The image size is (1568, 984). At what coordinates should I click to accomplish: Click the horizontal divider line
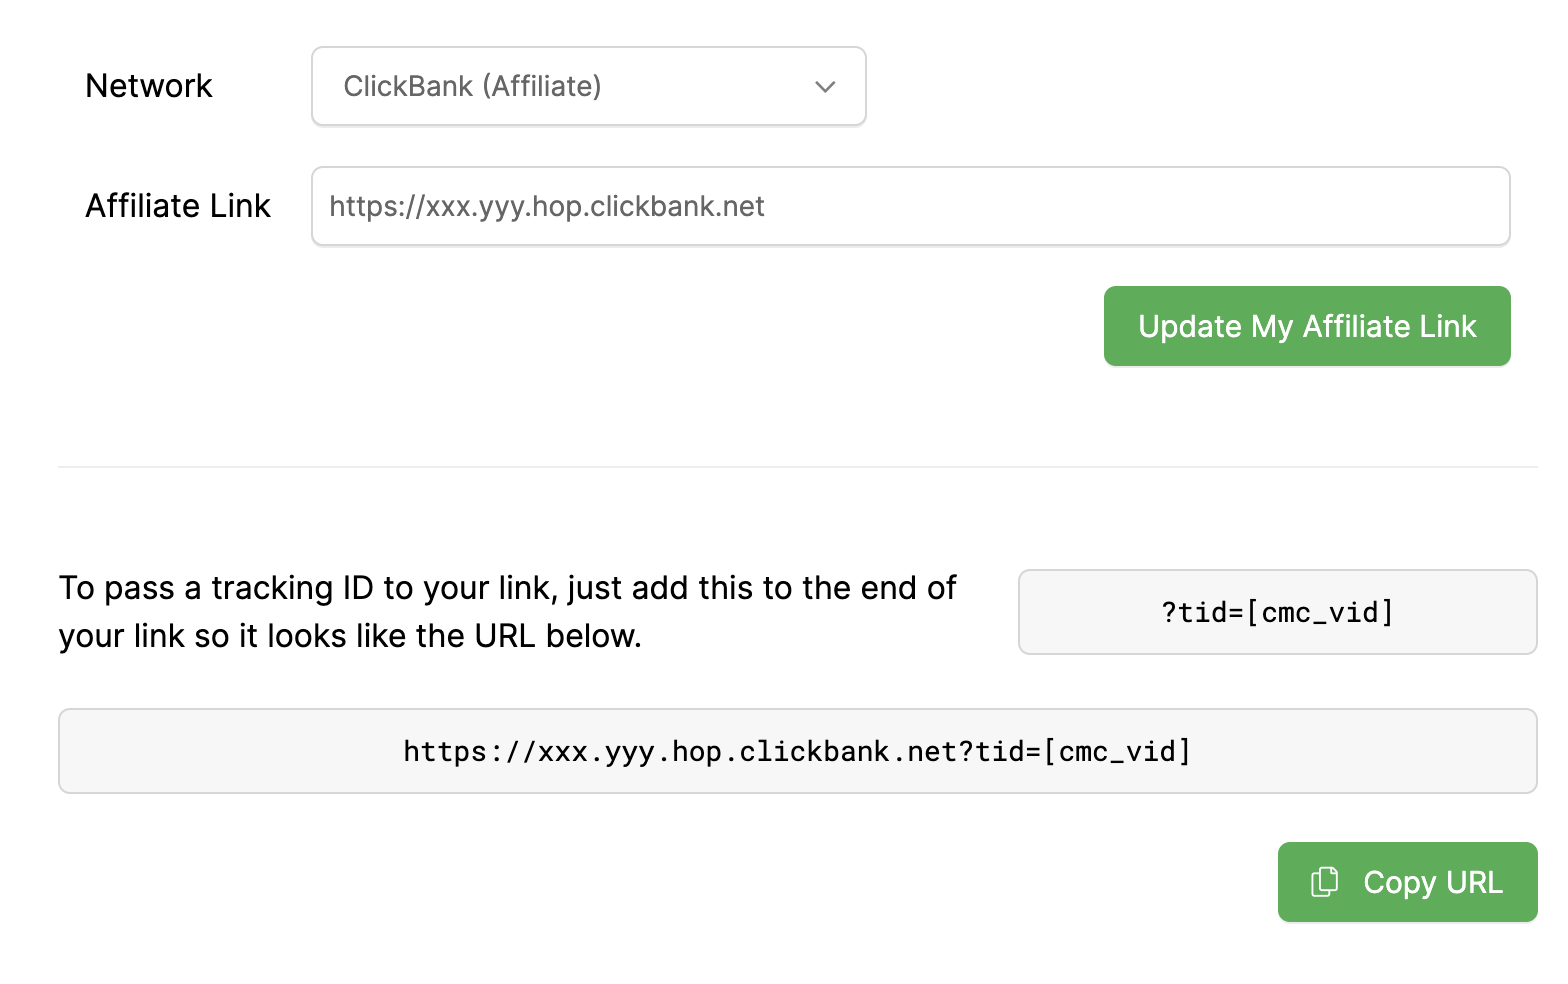pos(797,467)
